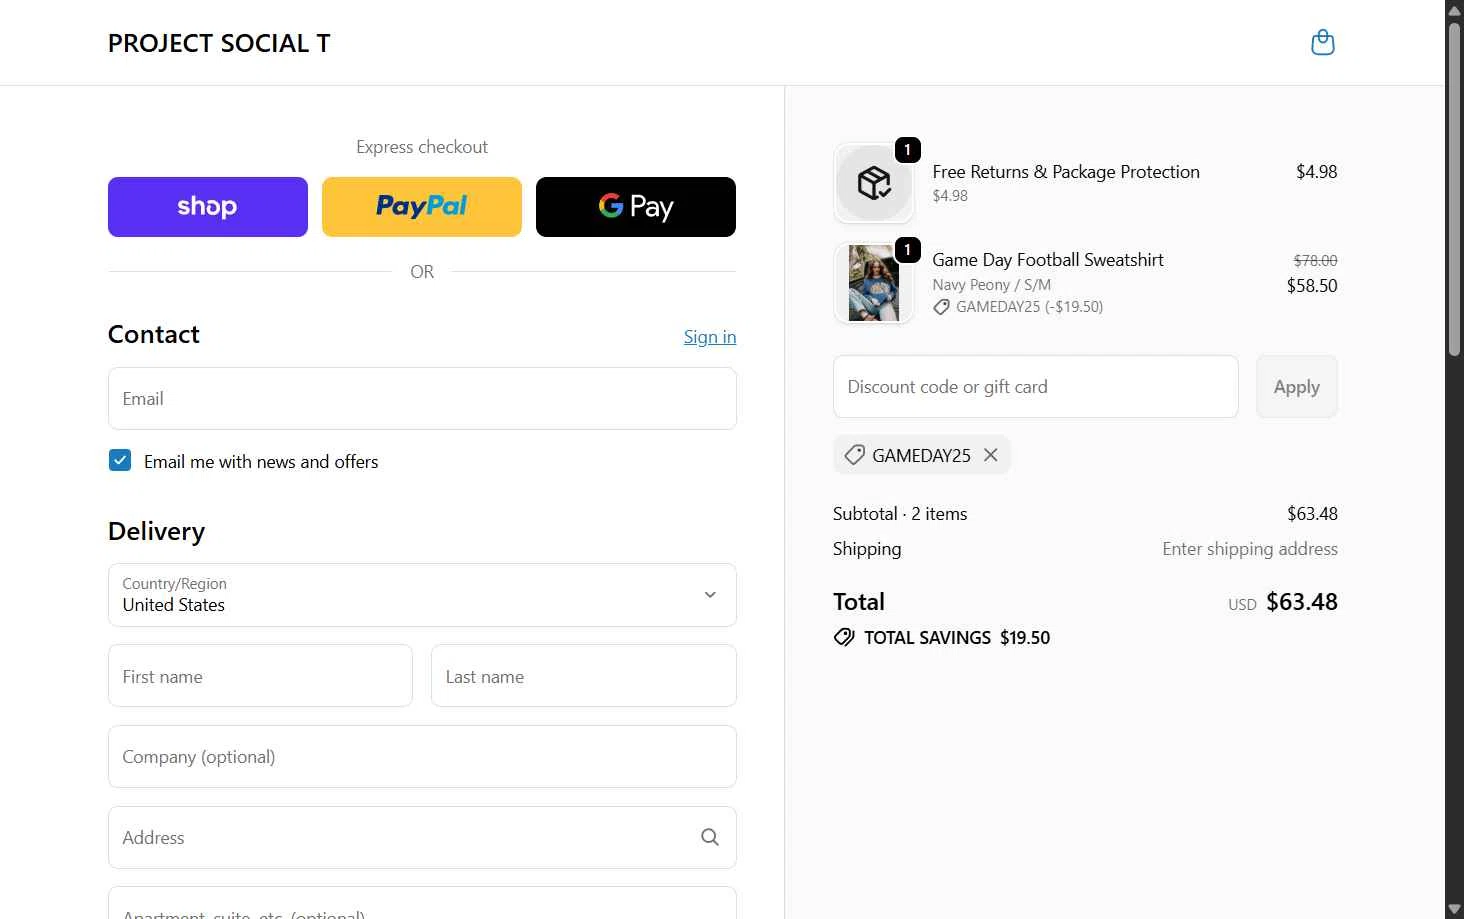Click the Delivery section heading
1464x919 pixels.
pyautogui.click(x=157, y=531)
